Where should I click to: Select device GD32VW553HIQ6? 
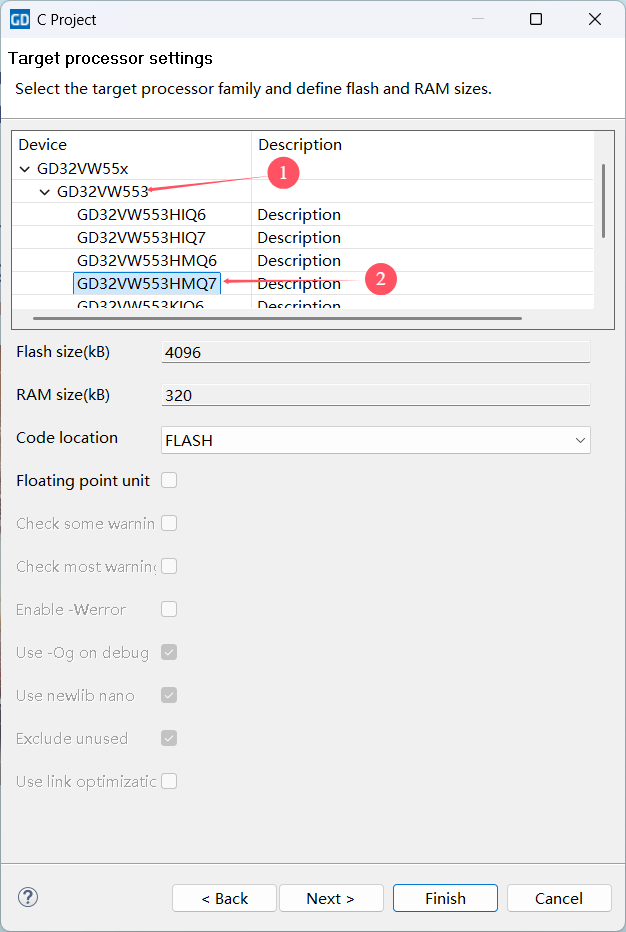tap(141, 215)
